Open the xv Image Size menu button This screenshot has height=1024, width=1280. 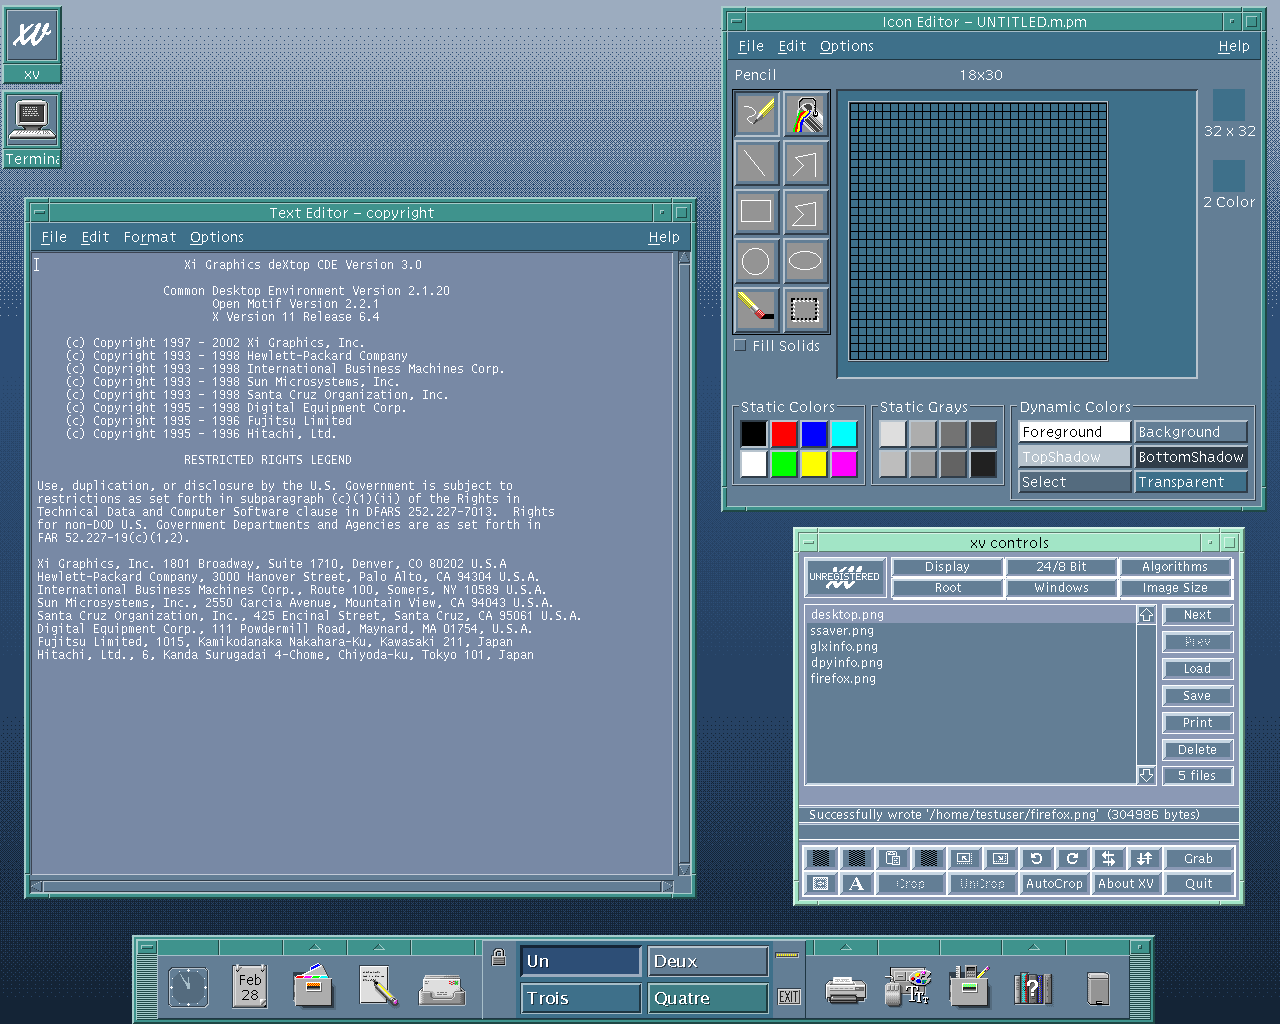[x=1175, y=588]
